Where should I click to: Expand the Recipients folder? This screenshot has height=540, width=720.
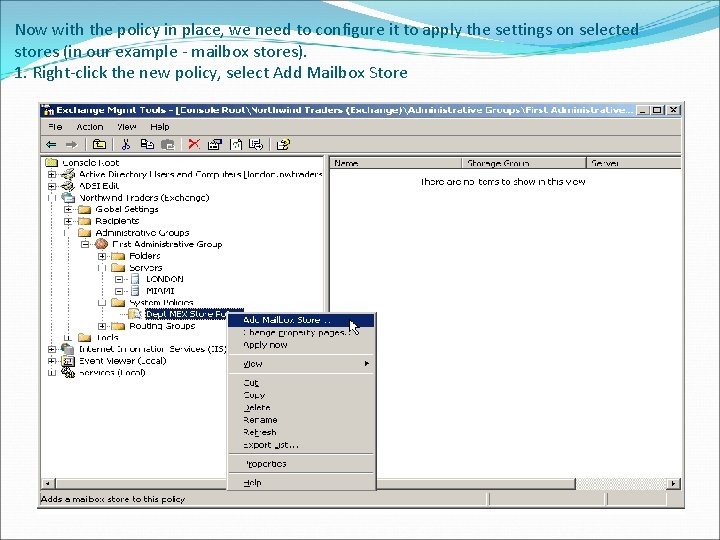pyautogui.click(x=68, y=221)
